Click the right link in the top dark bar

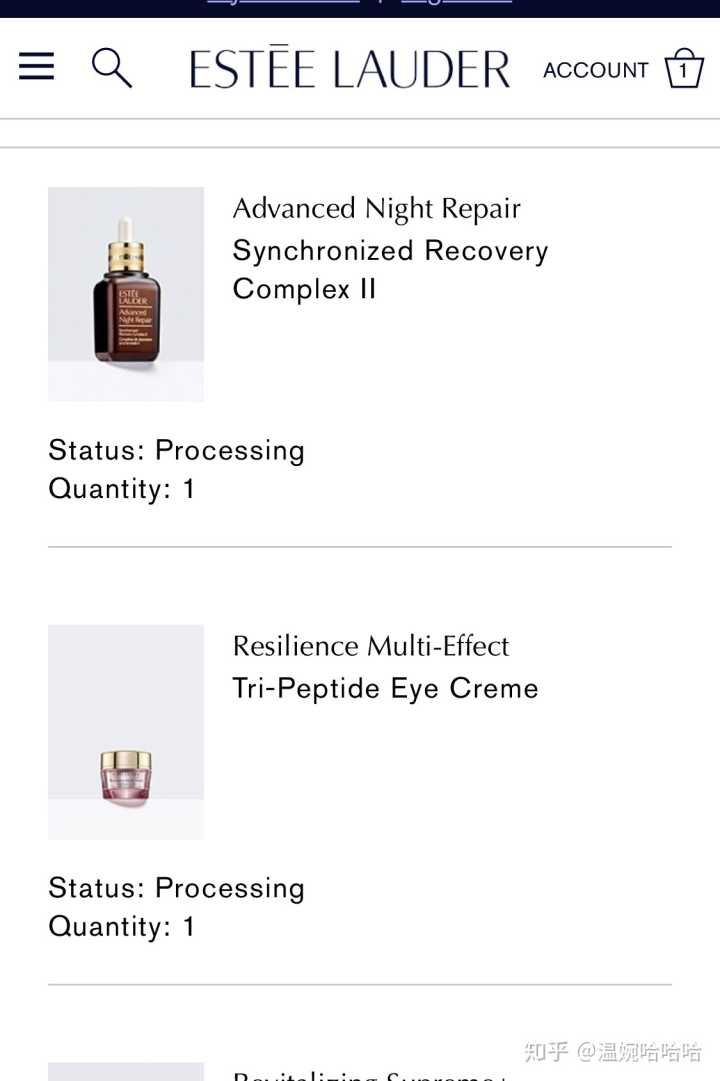[456, 3]
